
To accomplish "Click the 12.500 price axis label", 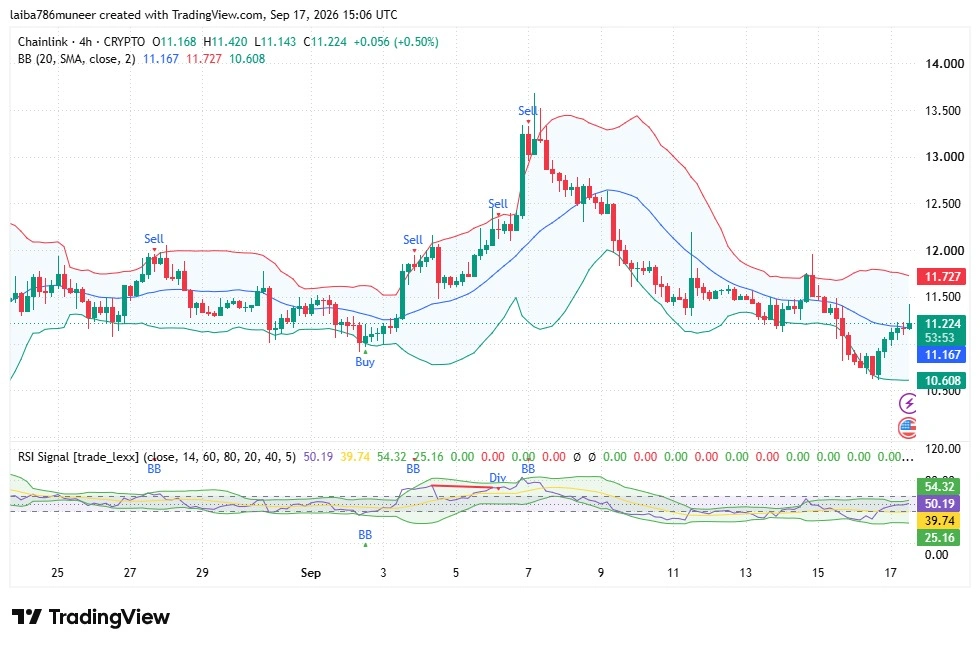I will click(x=944, y=204).
